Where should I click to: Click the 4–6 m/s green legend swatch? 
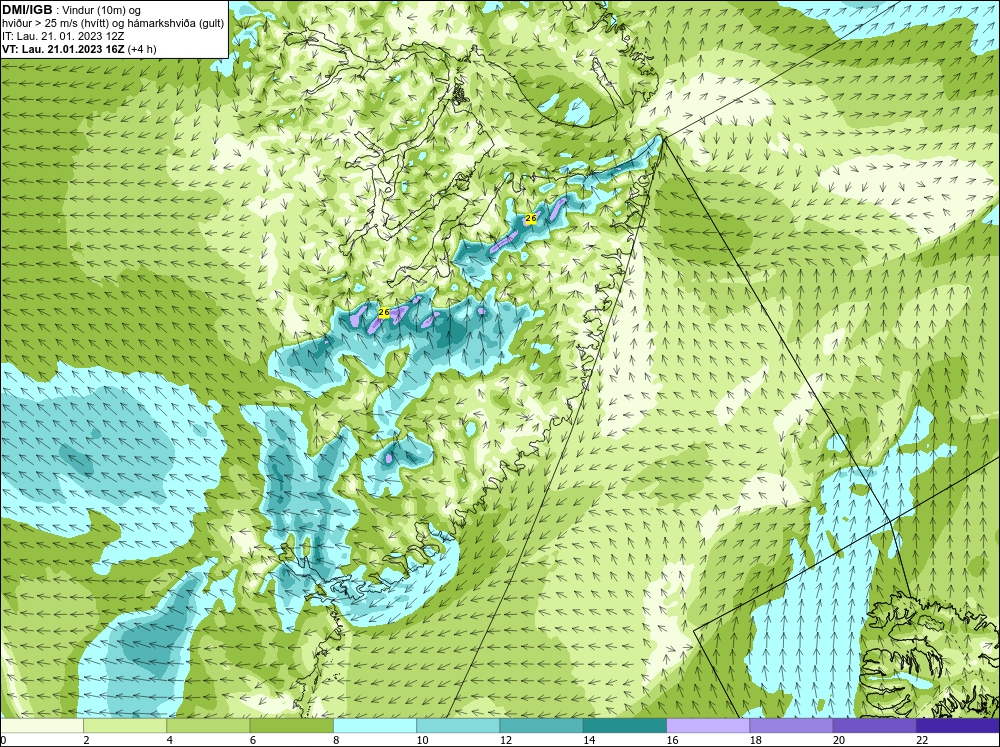coord(208,726)
